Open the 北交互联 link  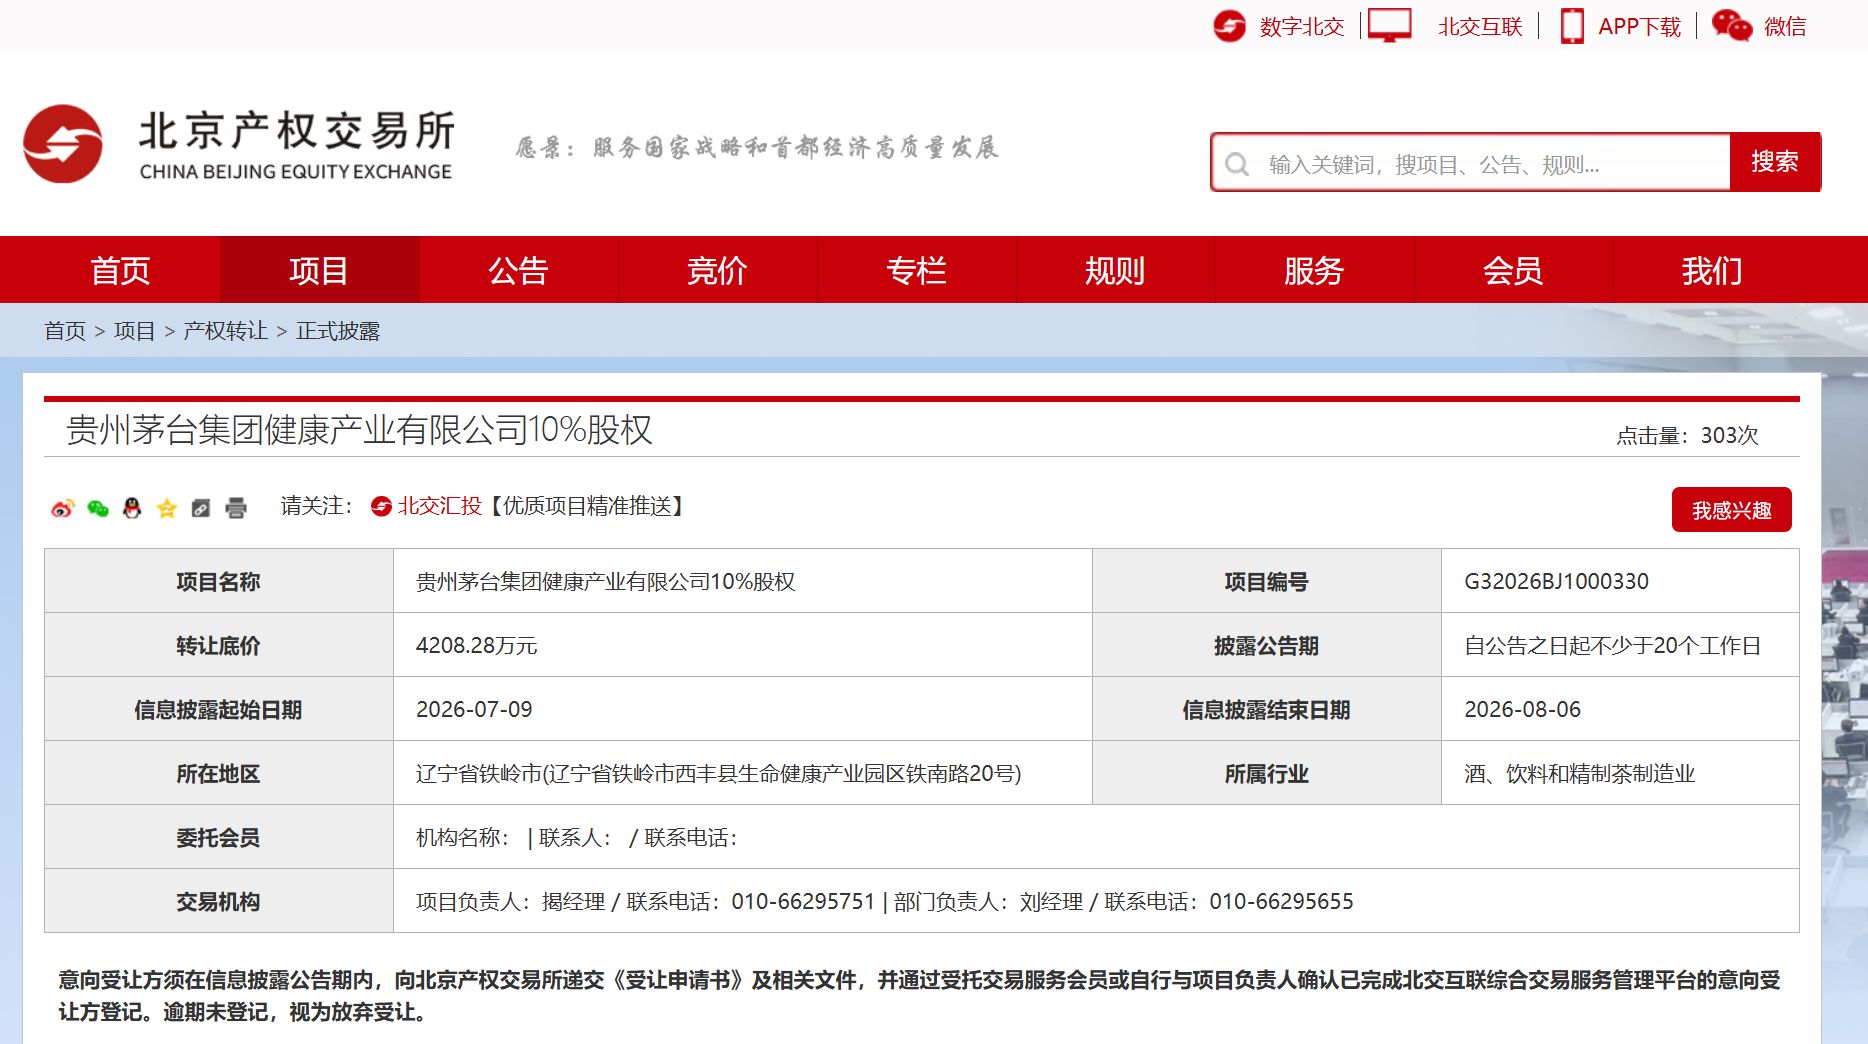click(1480, 27)
